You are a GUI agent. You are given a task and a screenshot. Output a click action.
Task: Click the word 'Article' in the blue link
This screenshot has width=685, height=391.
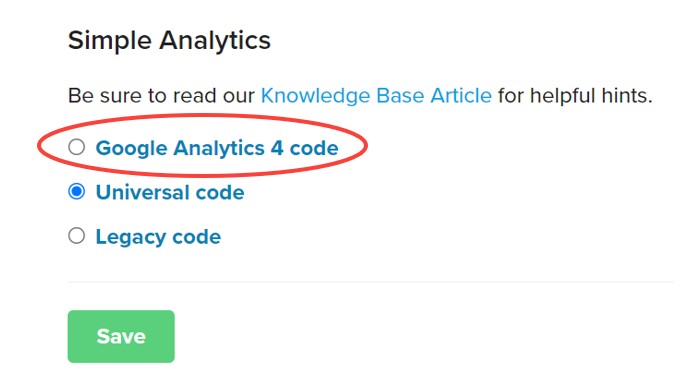point(461,96)
